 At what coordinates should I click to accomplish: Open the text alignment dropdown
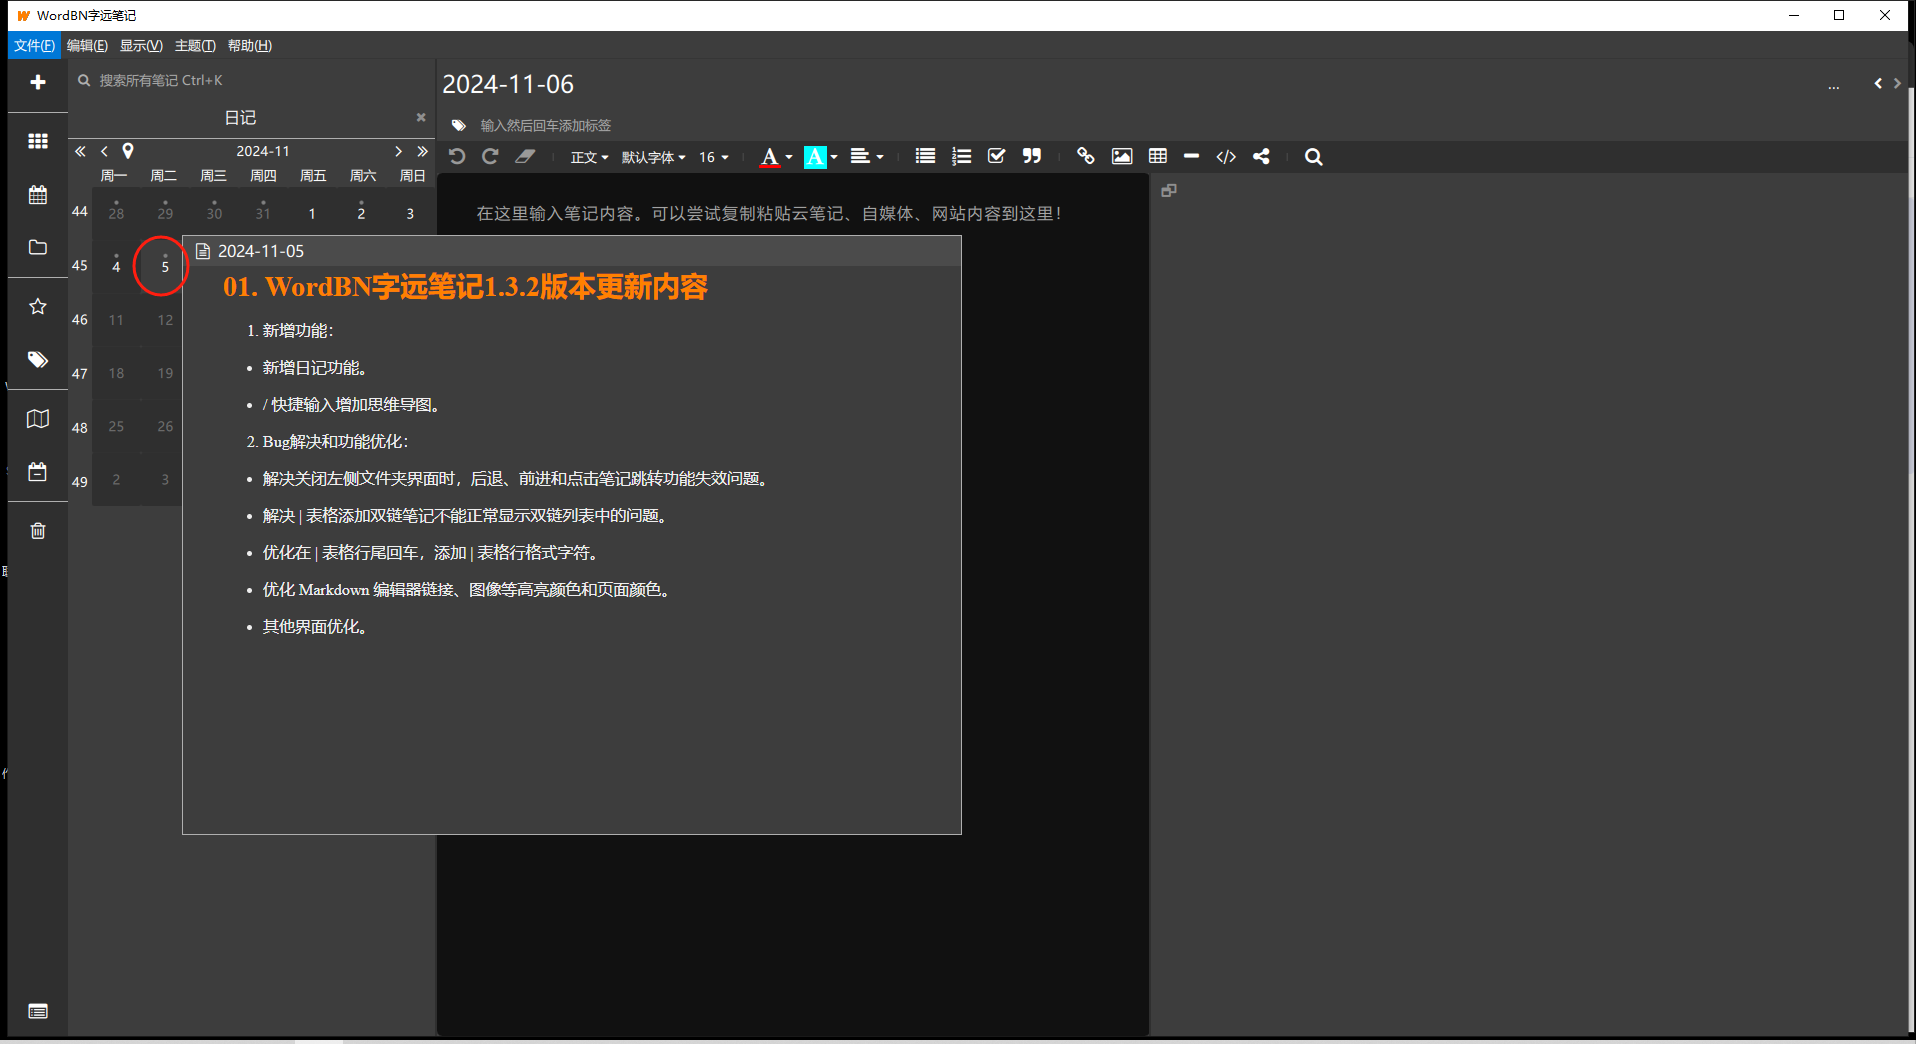pos(867,157)
